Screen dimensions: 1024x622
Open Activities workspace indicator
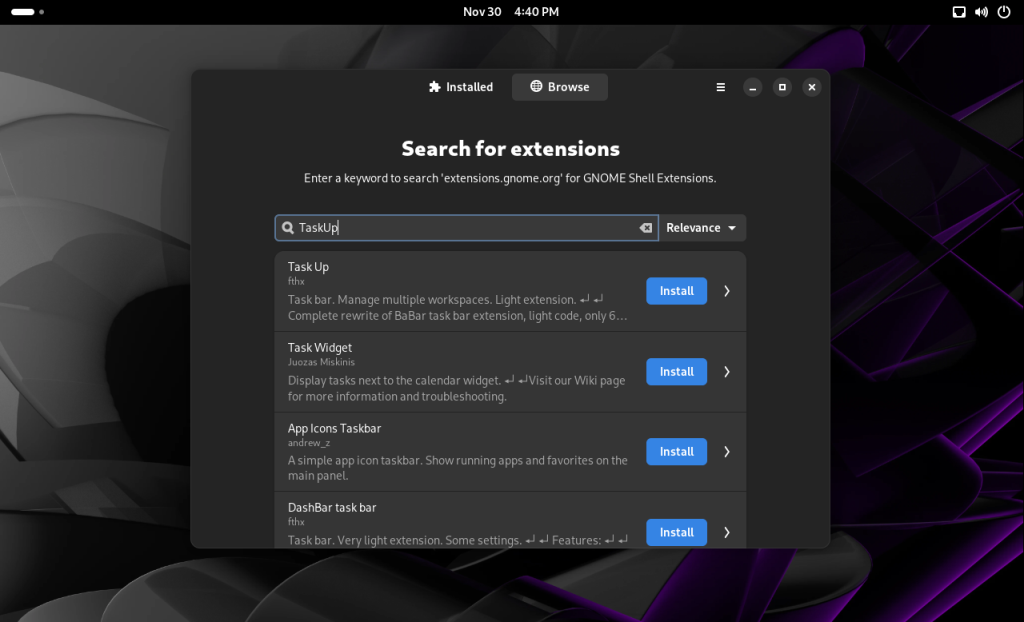coord(27,12)
